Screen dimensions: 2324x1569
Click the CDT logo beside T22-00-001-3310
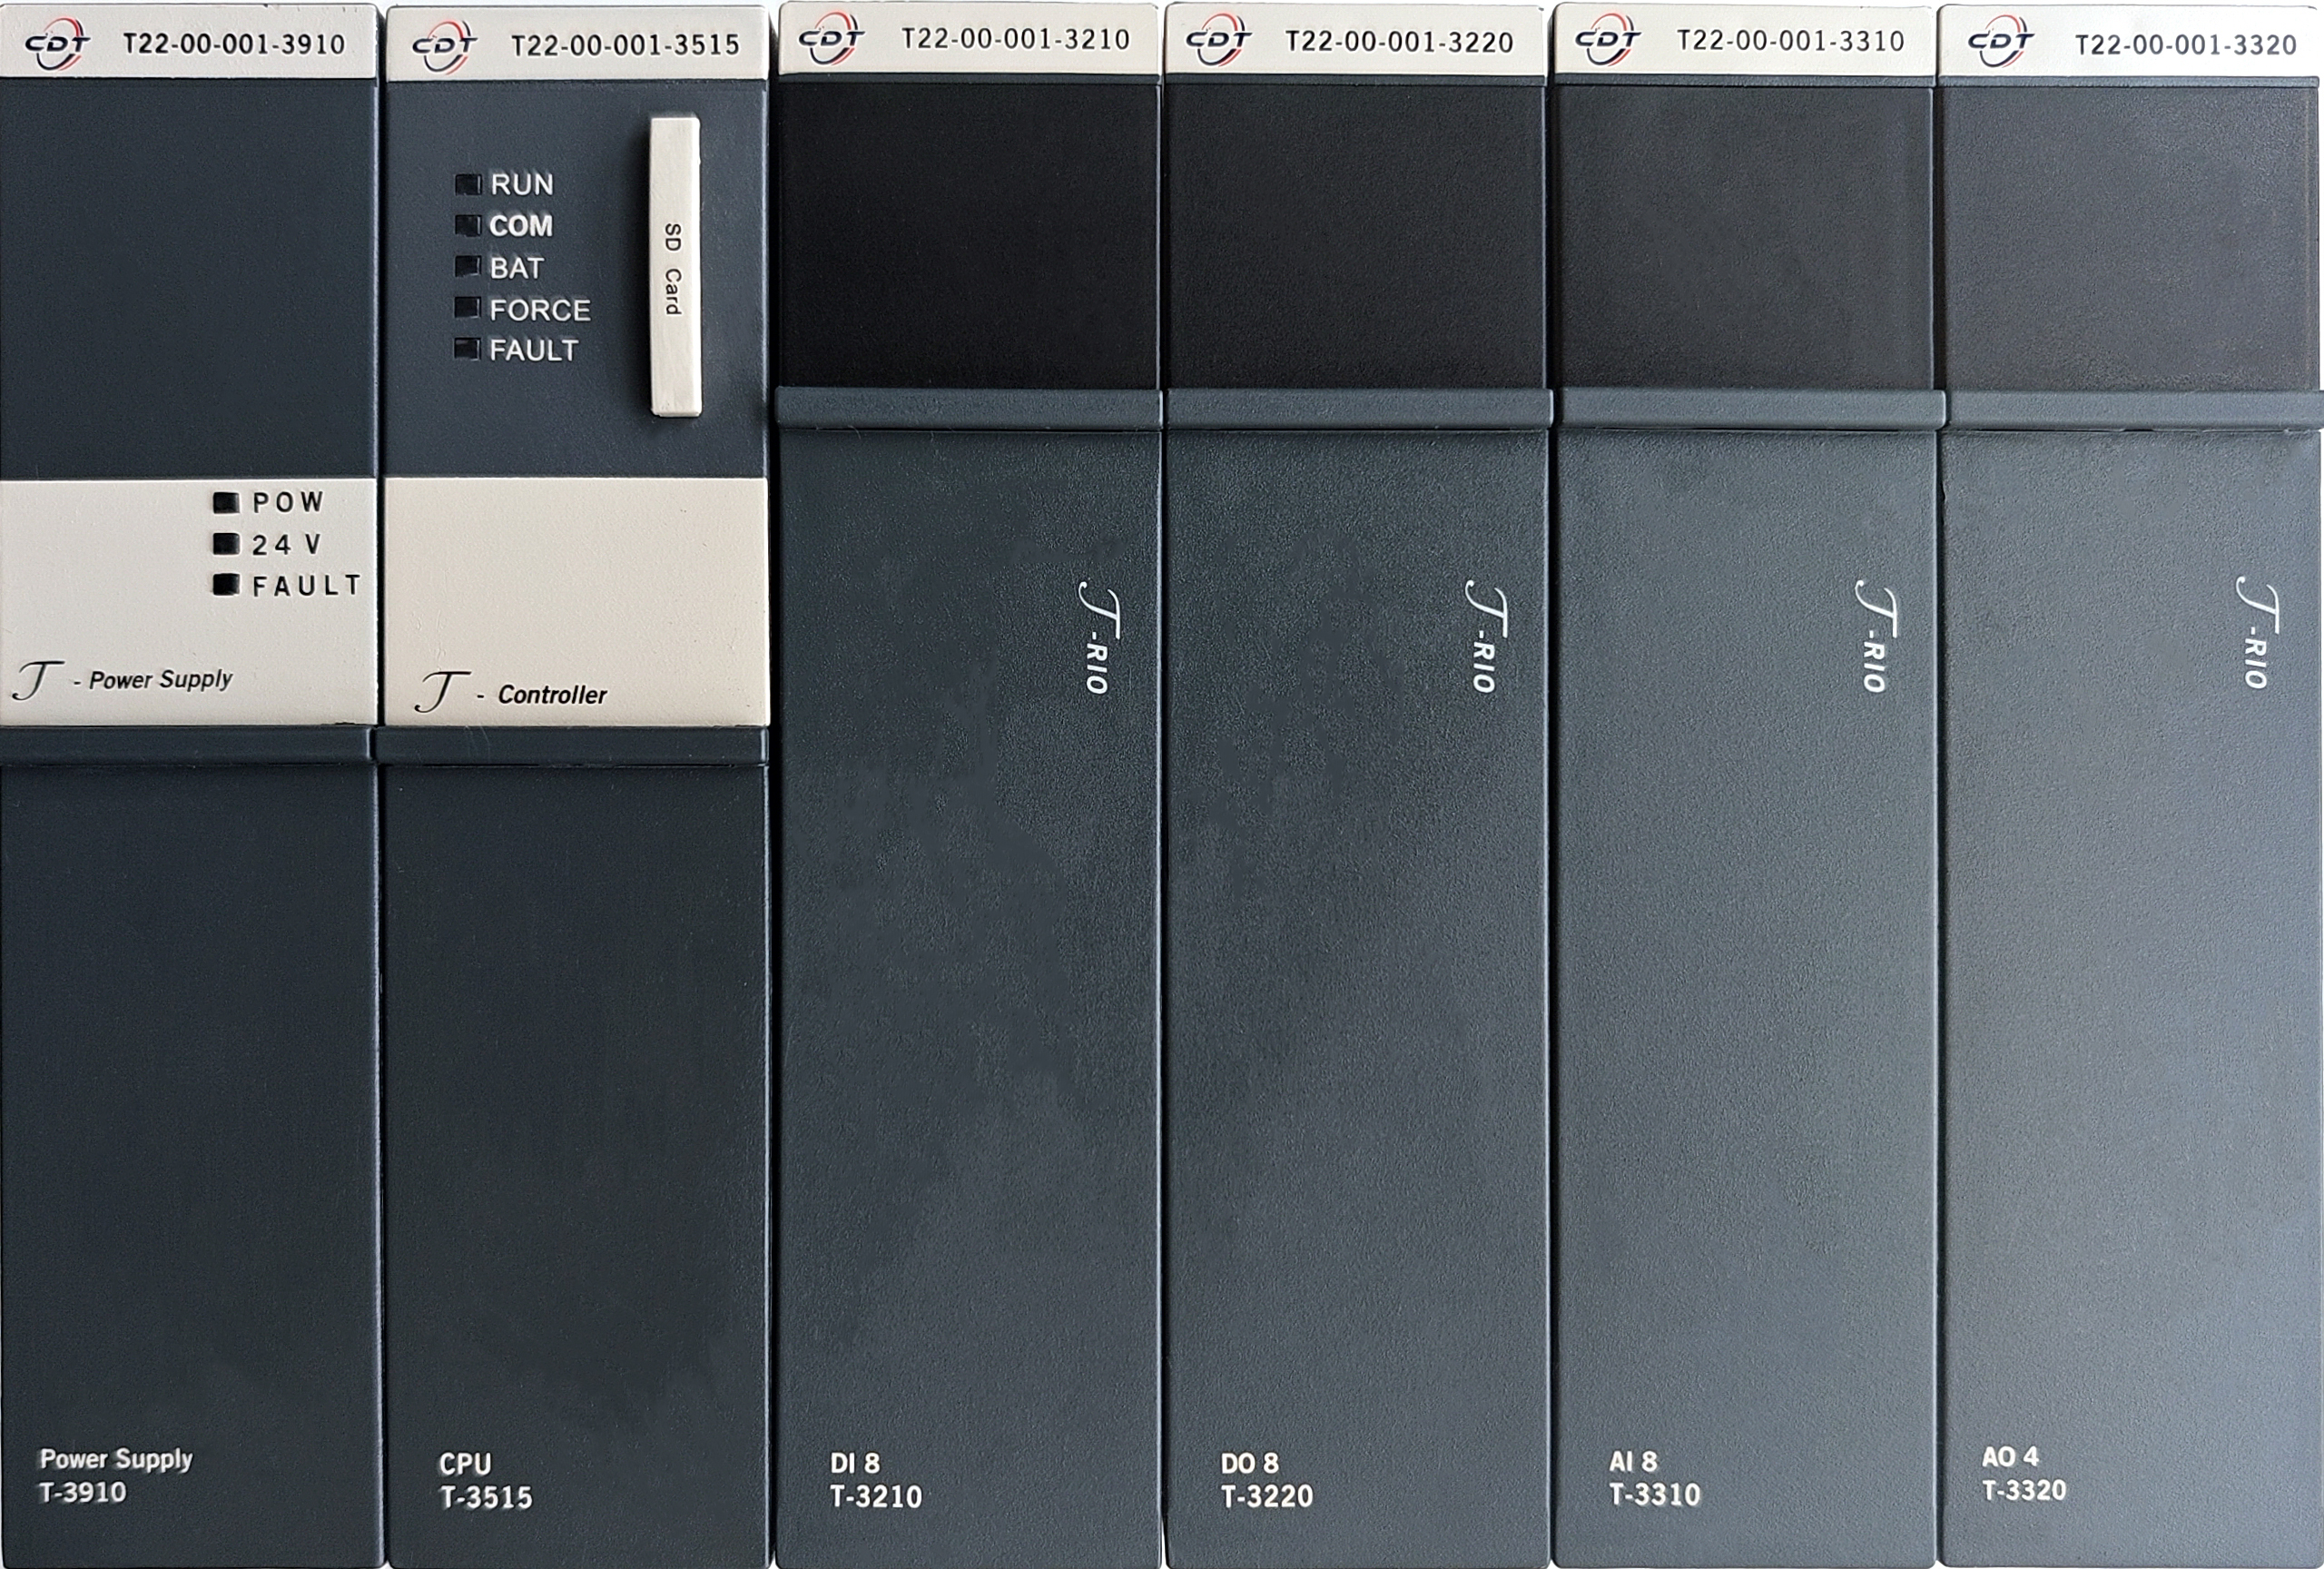tap(1607, 42)
